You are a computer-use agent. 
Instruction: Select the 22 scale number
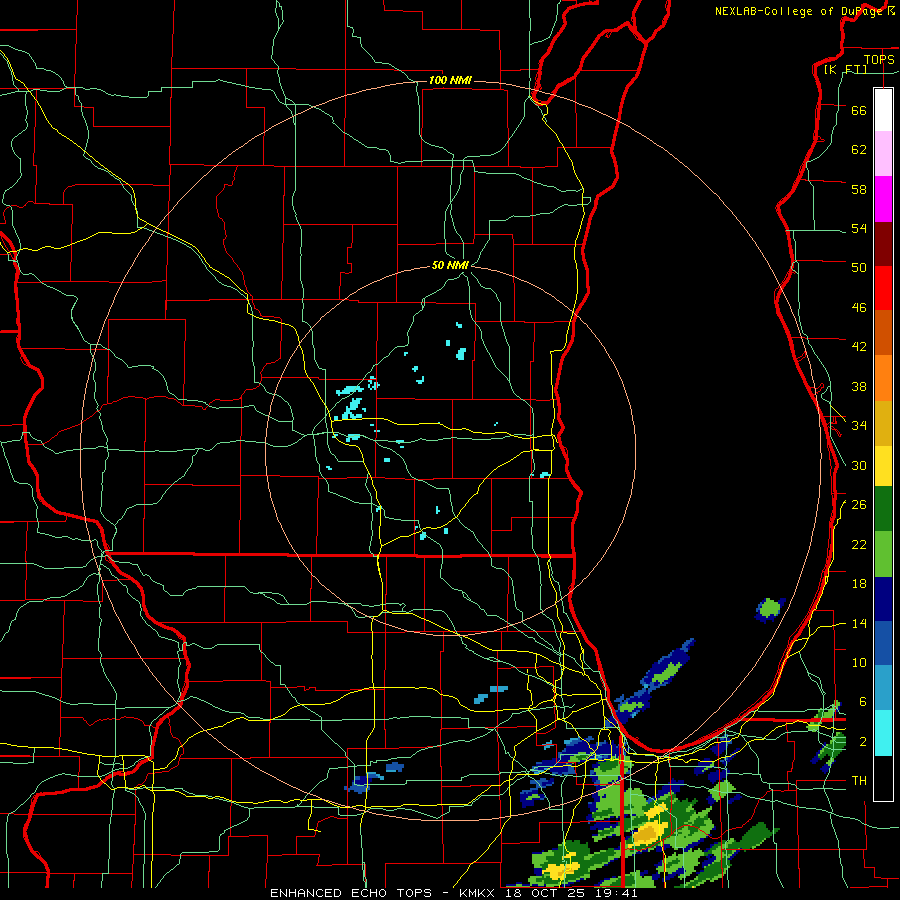pyautogui.click(x=859, y=545)
